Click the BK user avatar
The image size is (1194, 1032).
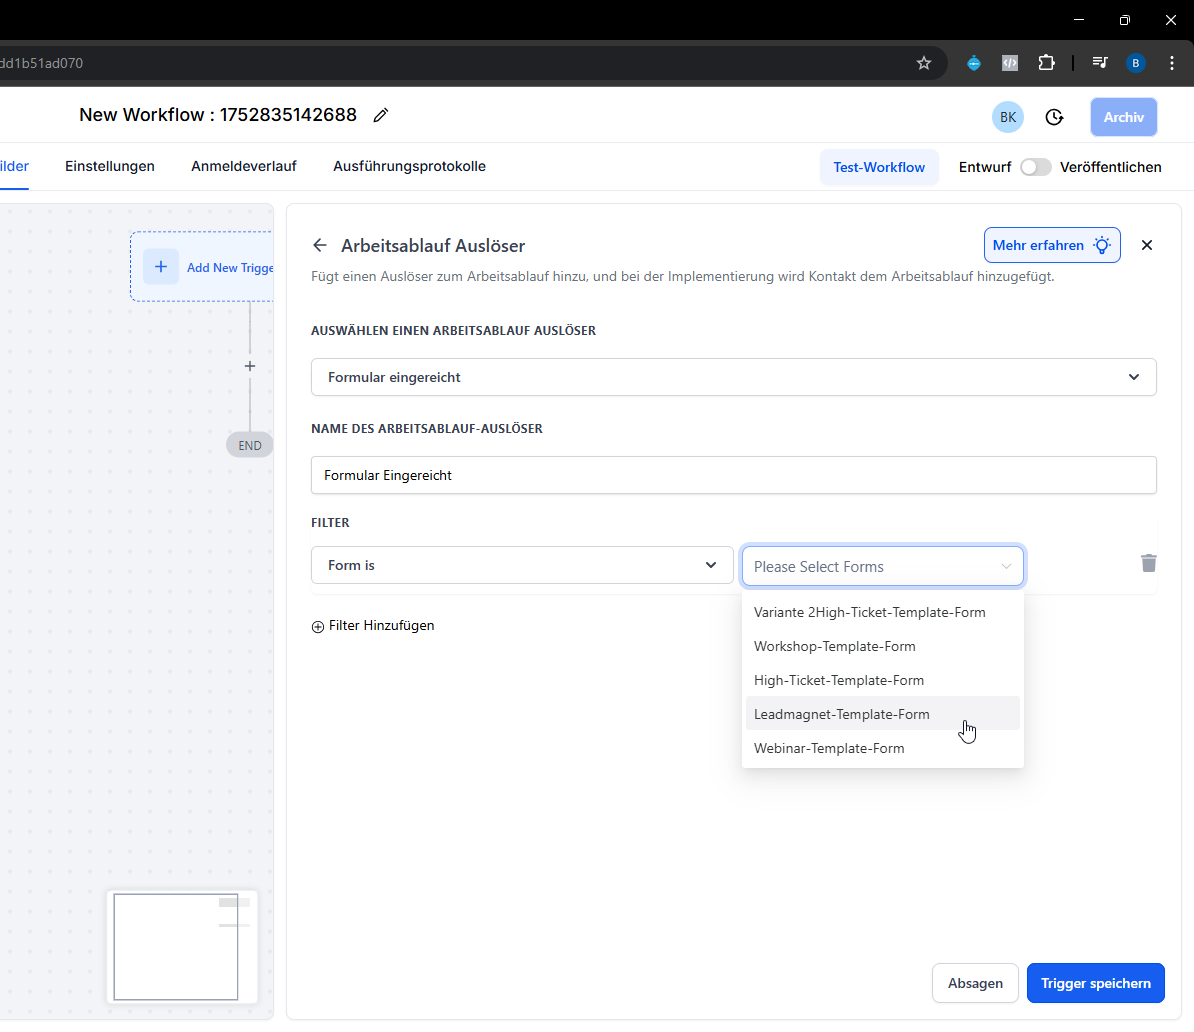1007,117
